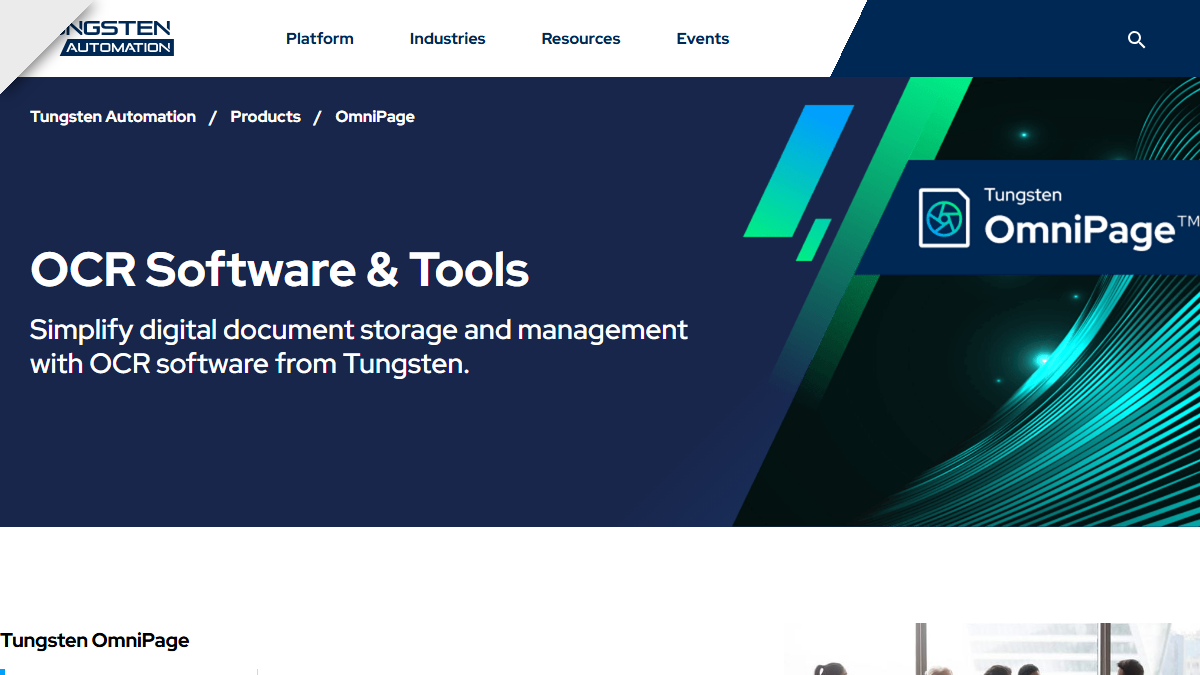Image resolution: width=1200 pixels, height=675 pixels.
Task: Click the Tungsten OmniPage banner wordmark
Action: tap(1091, 217)
